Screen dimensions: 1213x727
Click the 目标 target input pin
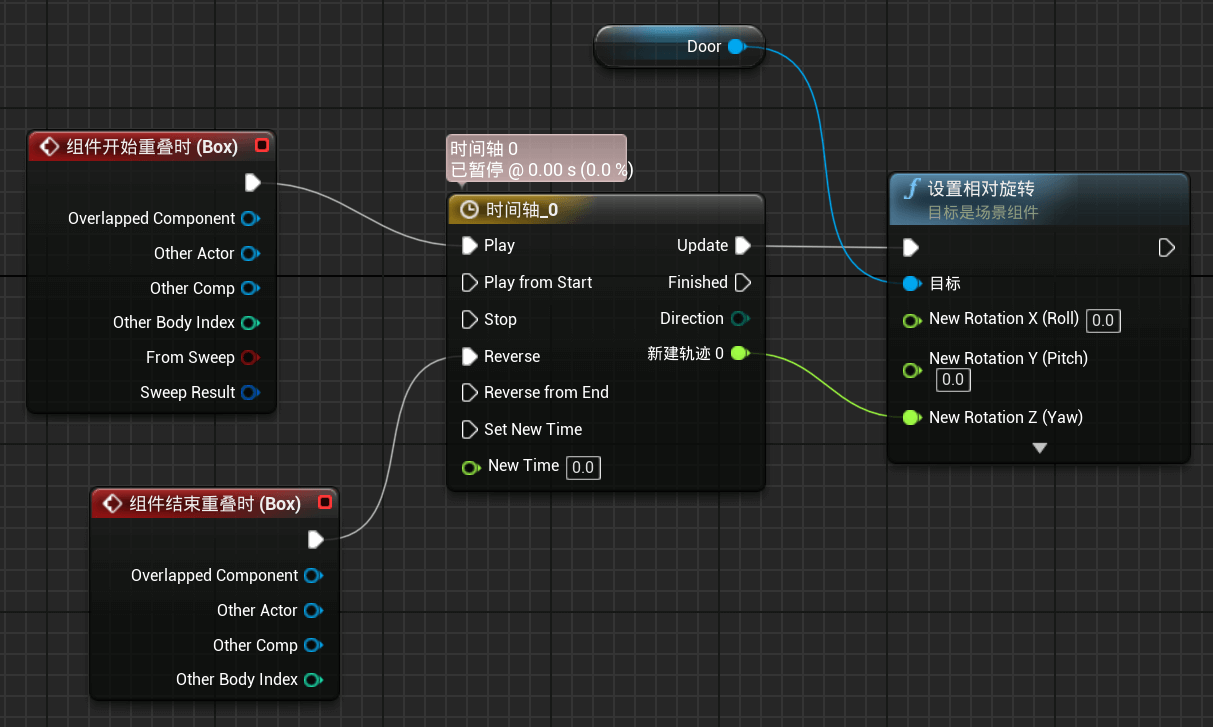tap(911, 283)
